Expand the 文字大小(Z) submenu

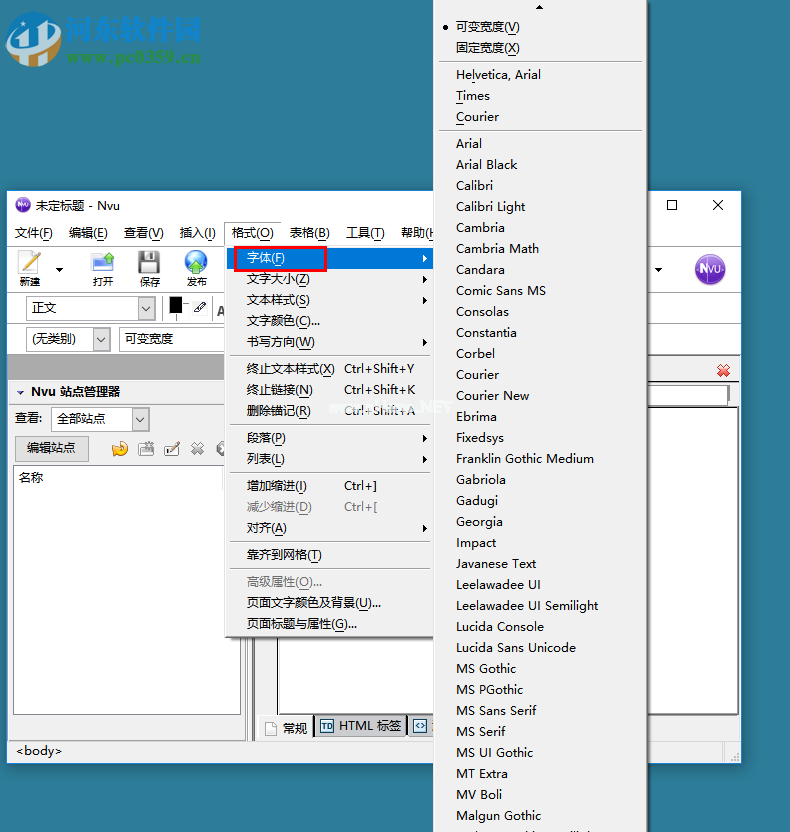click(x=330, y=279)
